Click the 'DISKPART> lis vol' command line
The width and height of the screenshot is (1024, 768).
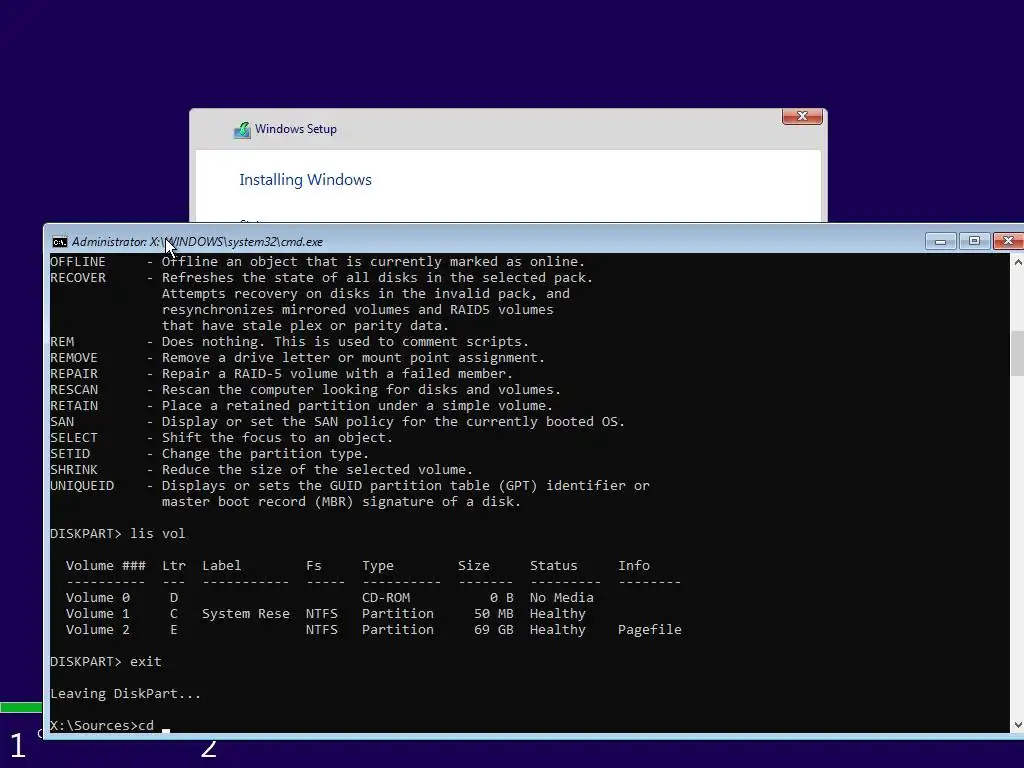pos(118,534)
